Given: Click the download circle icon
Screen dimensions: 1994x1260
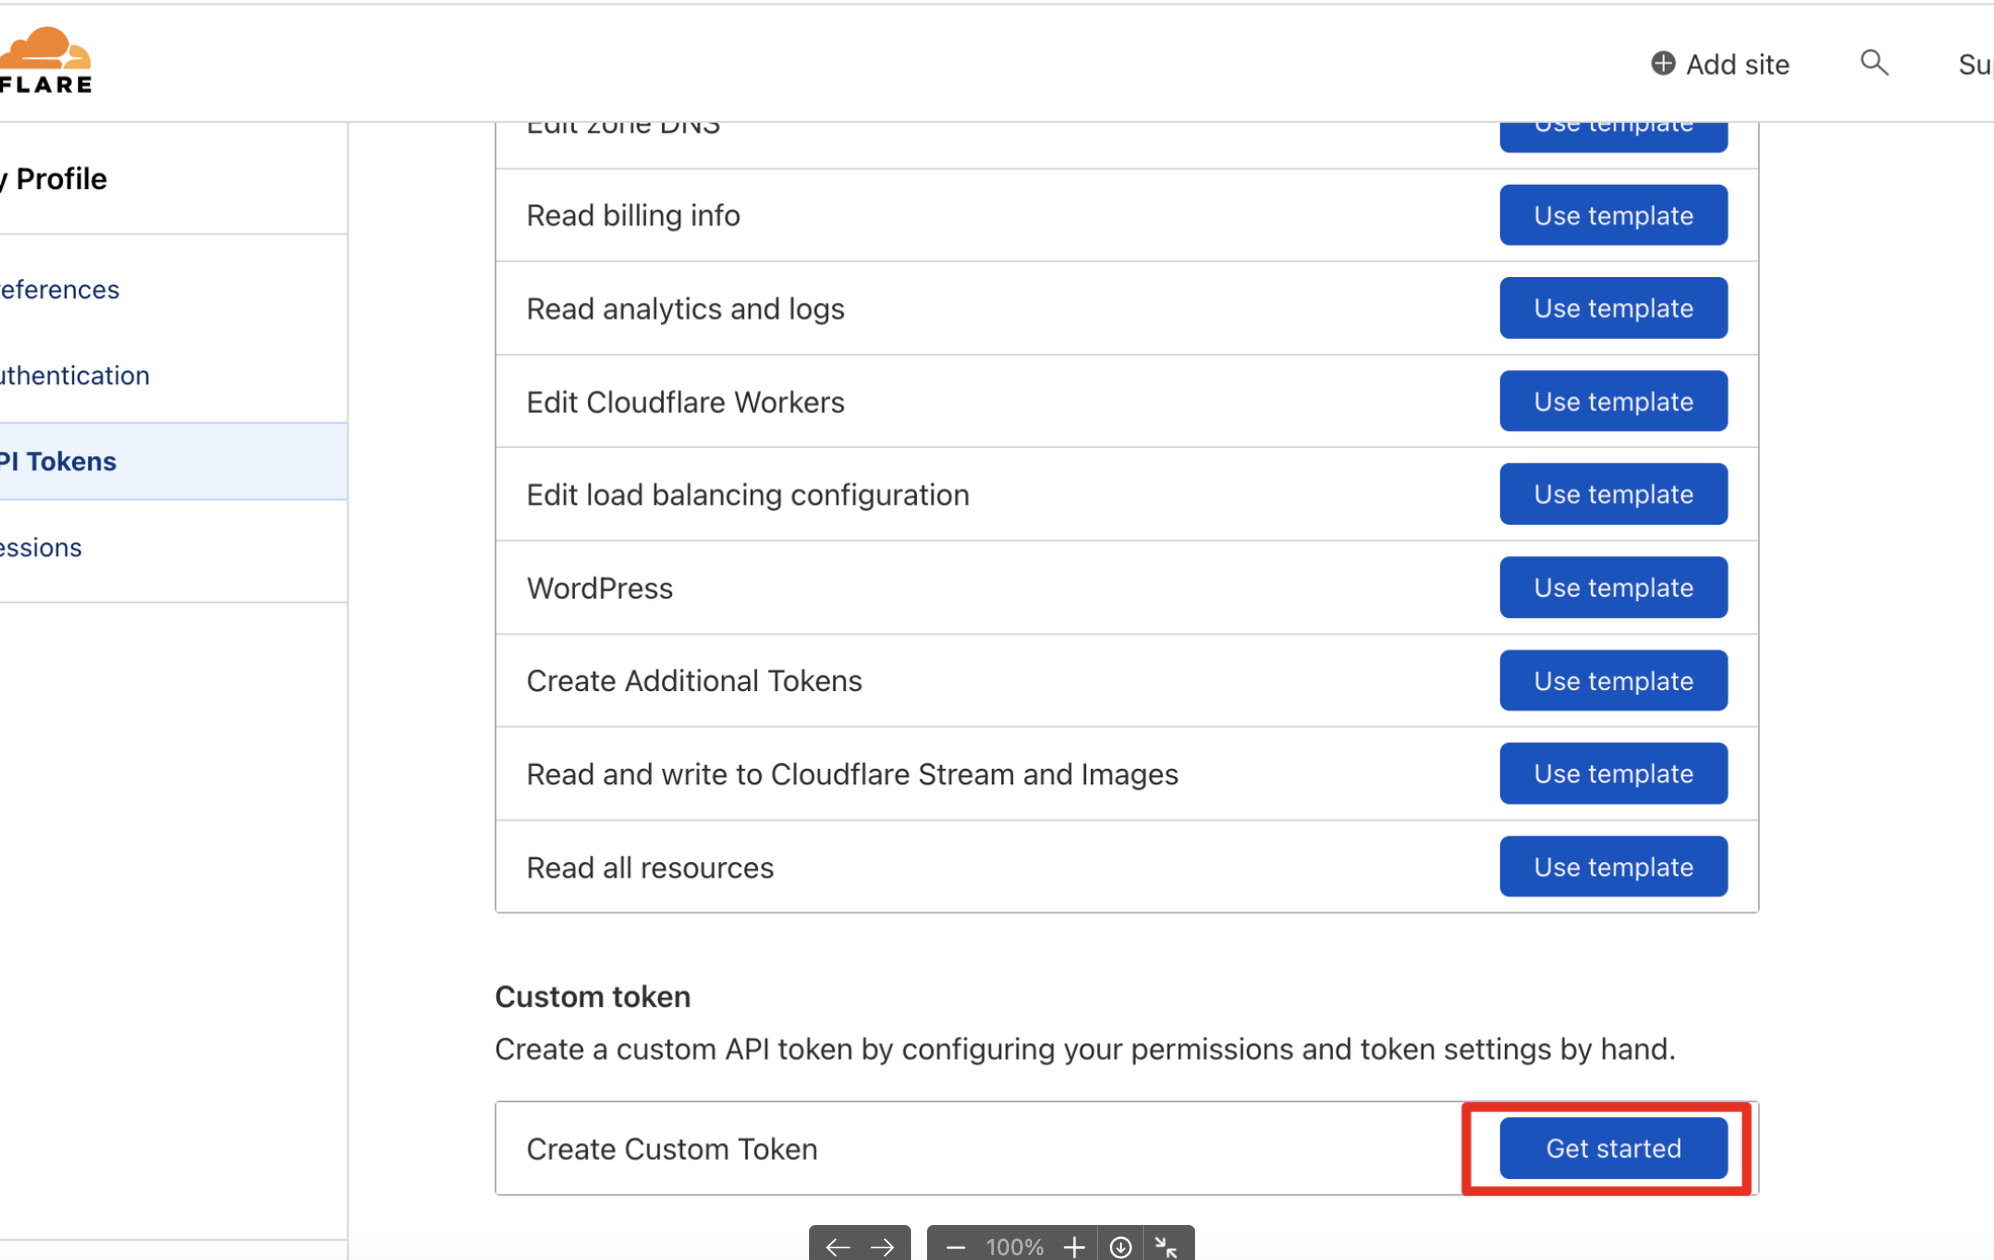Looking at the screenshot, I should pos(1120,1246).
